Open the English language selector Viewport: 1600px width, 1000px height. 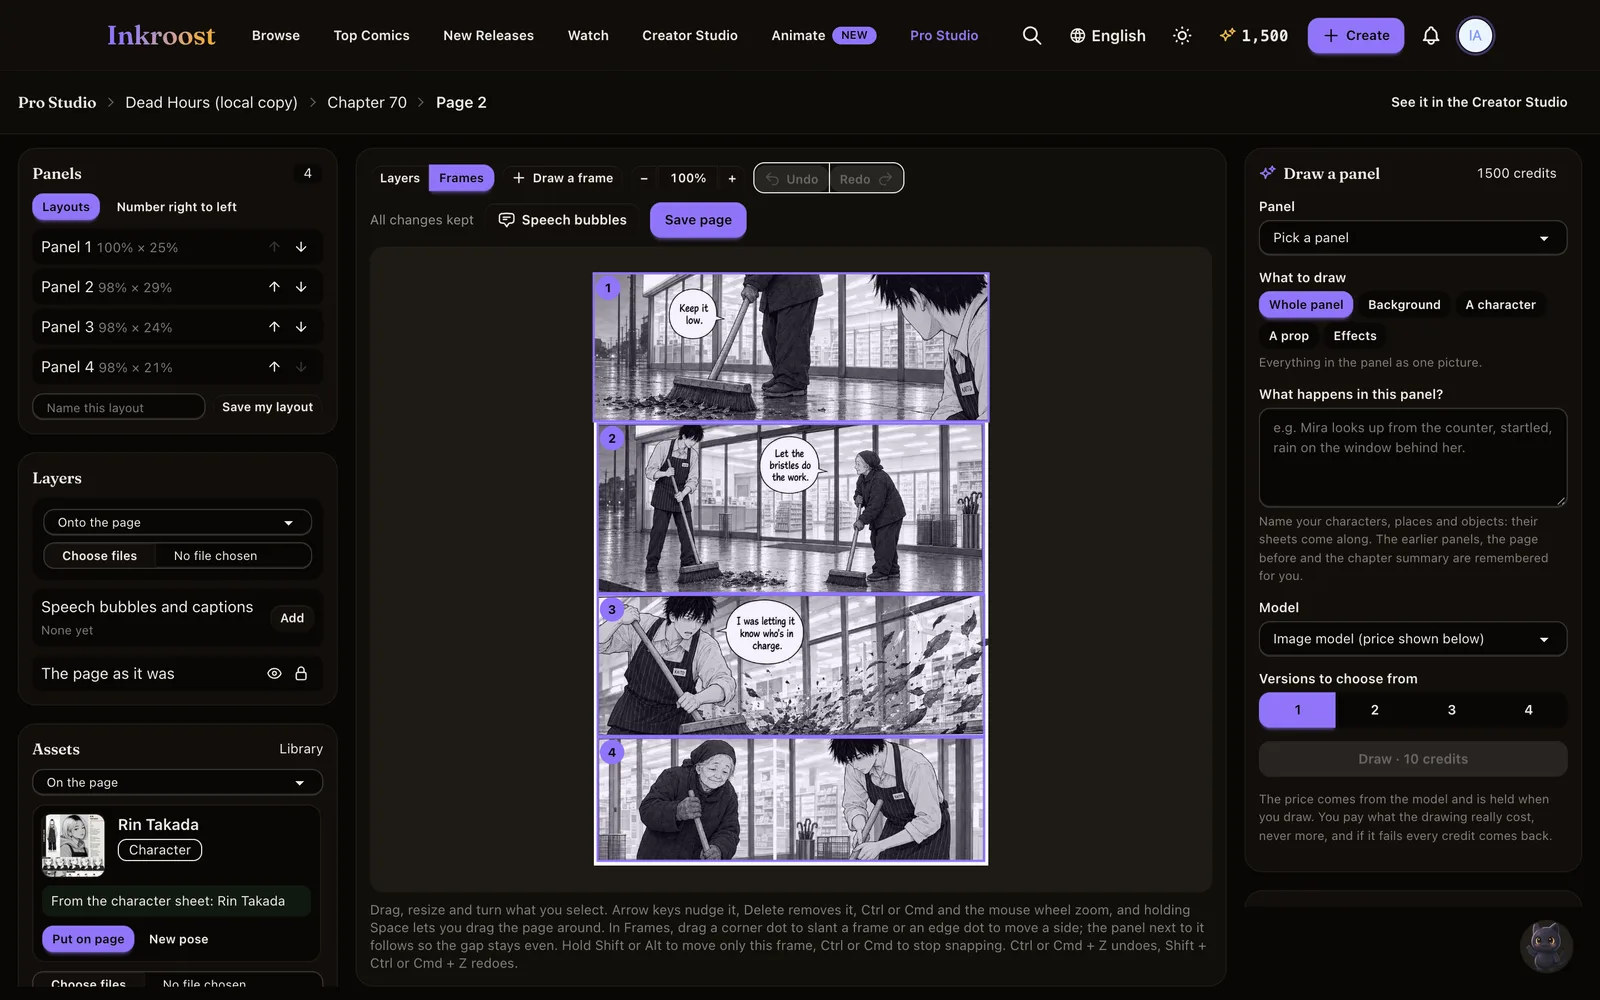1108,36
